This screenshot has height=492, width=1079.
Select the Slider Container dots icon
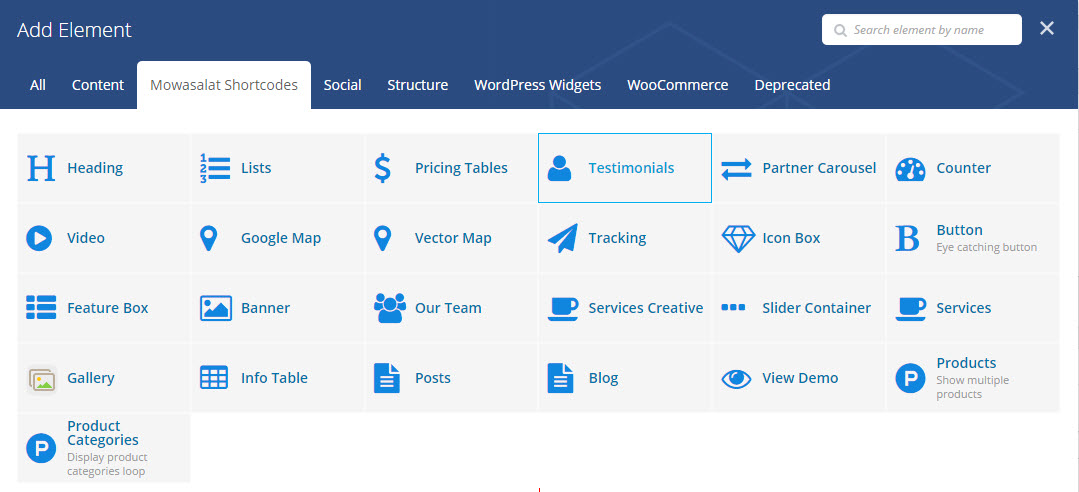click(733, 308)
